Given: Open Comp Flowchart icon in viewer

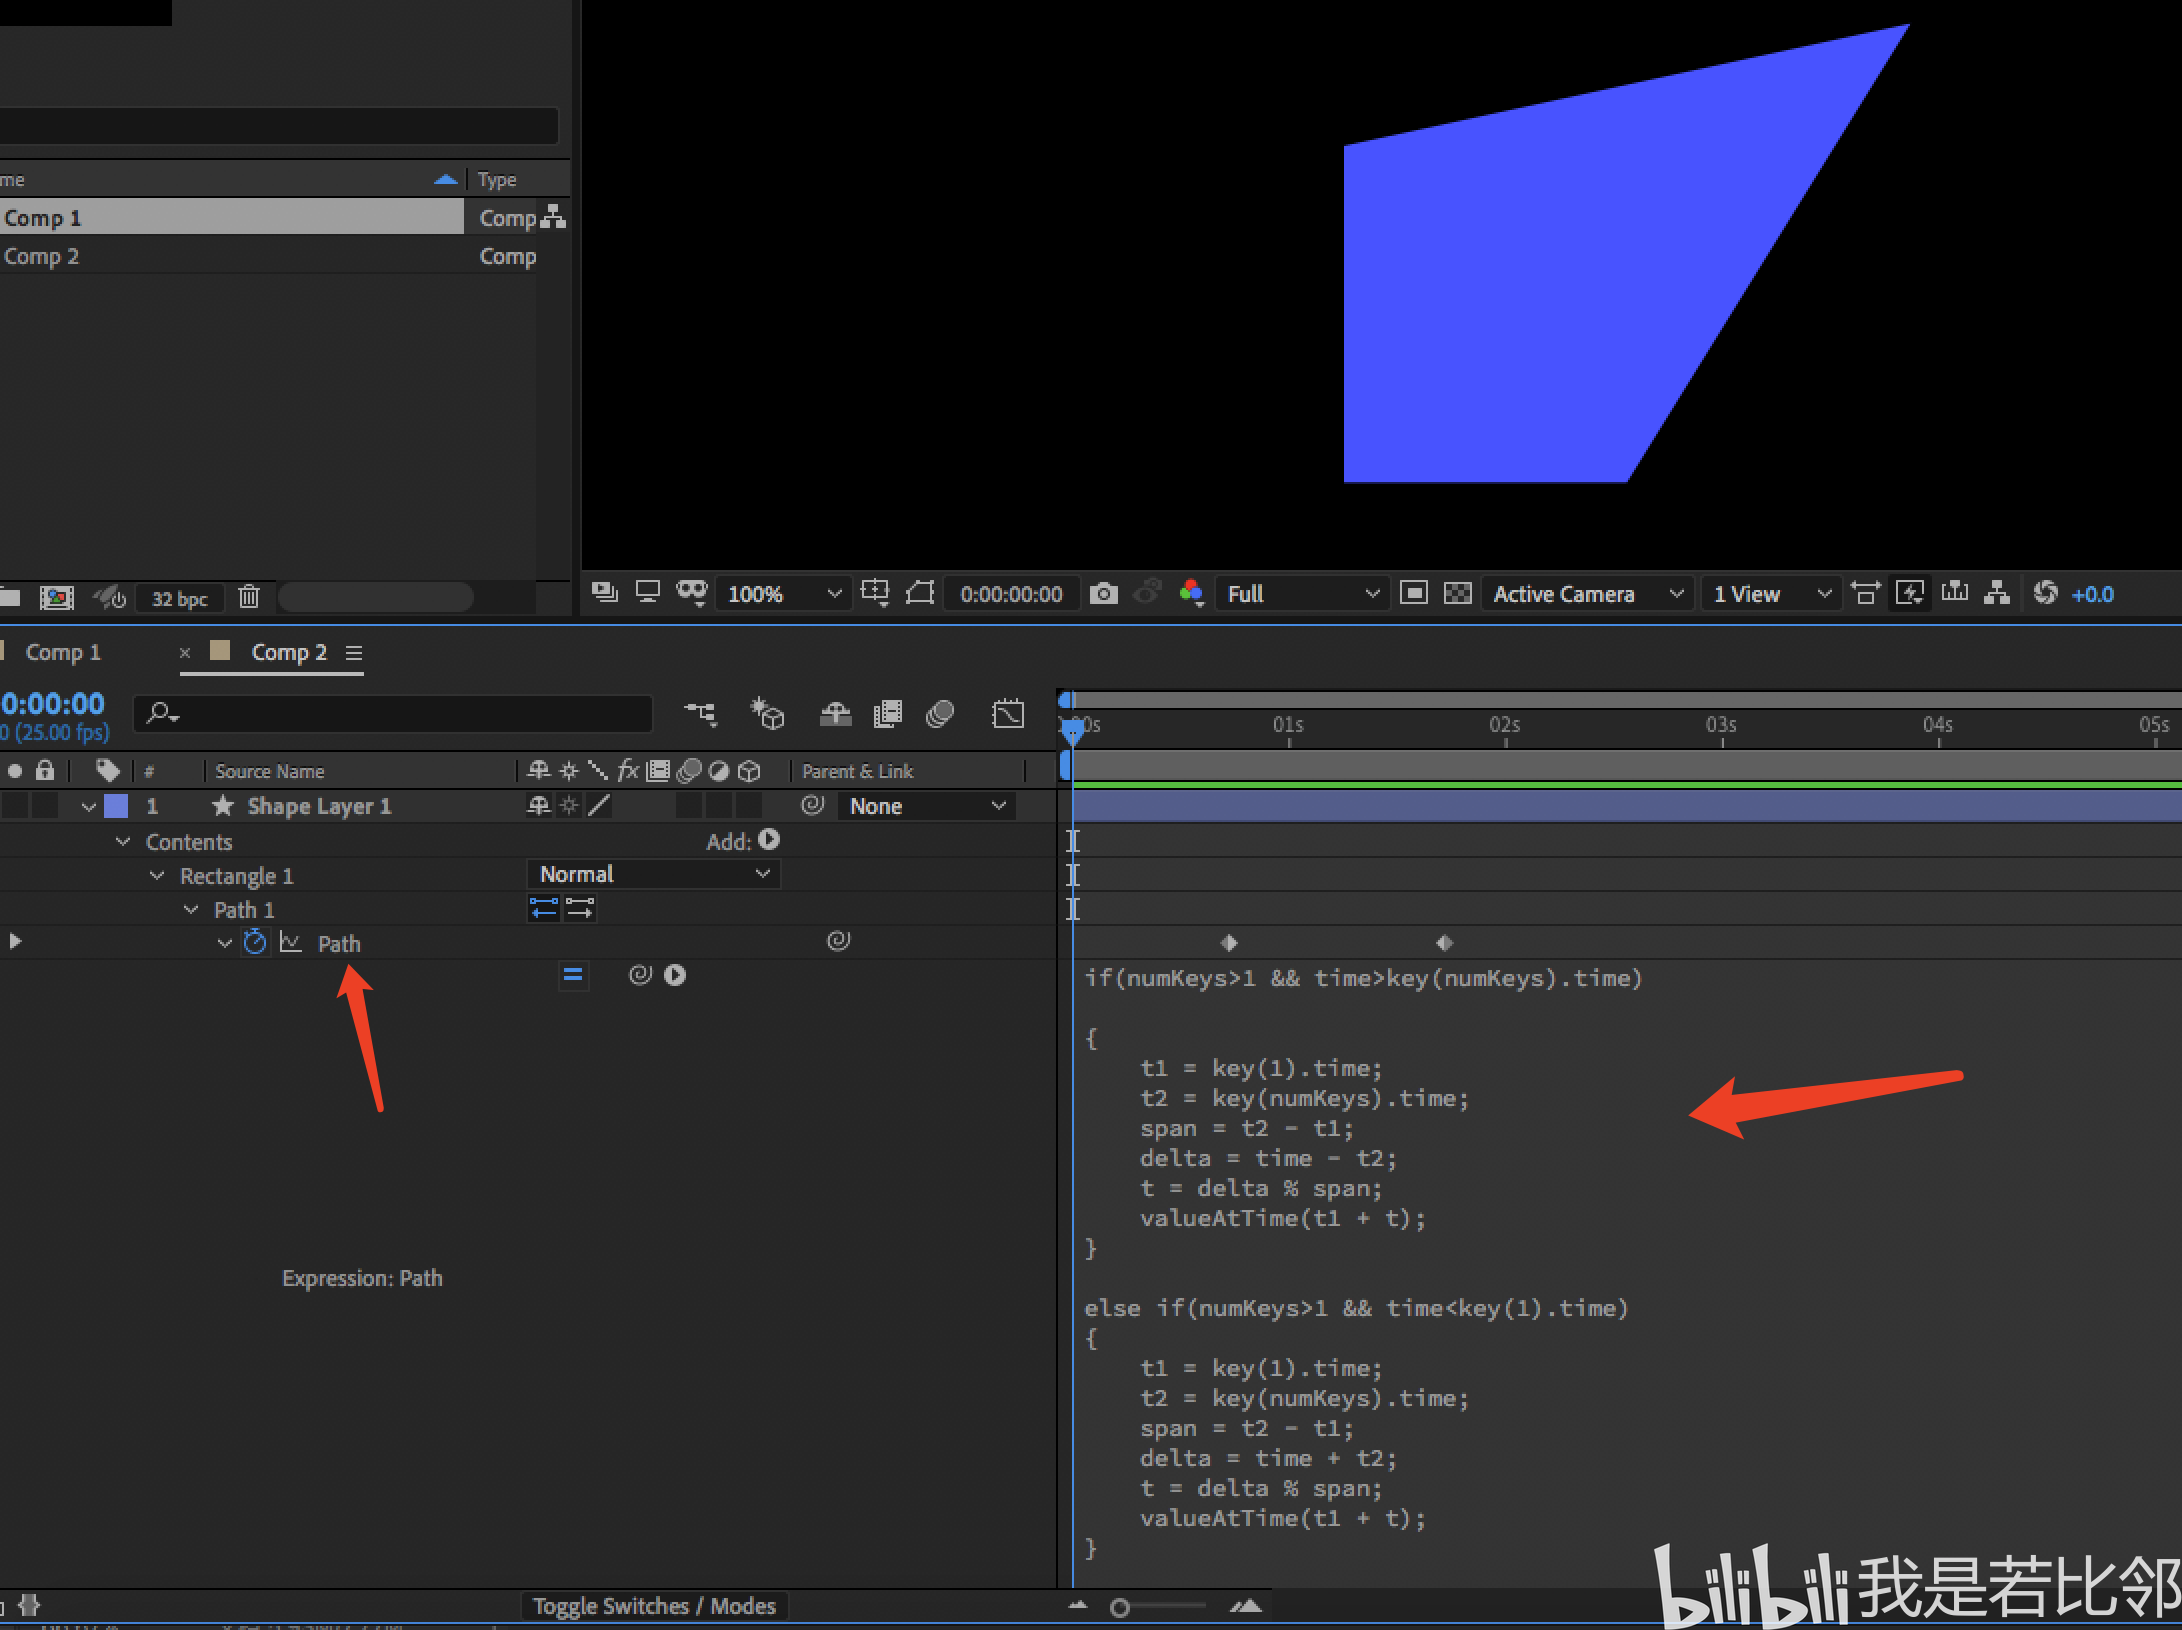Looking at the screenshot, I should 1998,592.
